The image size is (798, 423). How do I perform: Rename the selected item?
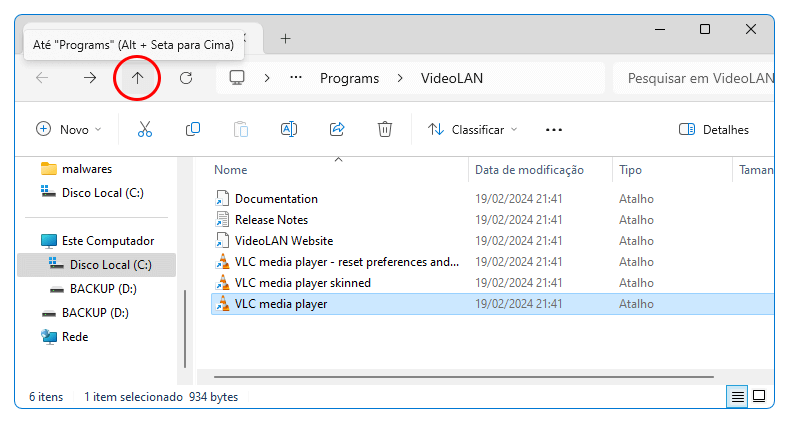(289, 129)
